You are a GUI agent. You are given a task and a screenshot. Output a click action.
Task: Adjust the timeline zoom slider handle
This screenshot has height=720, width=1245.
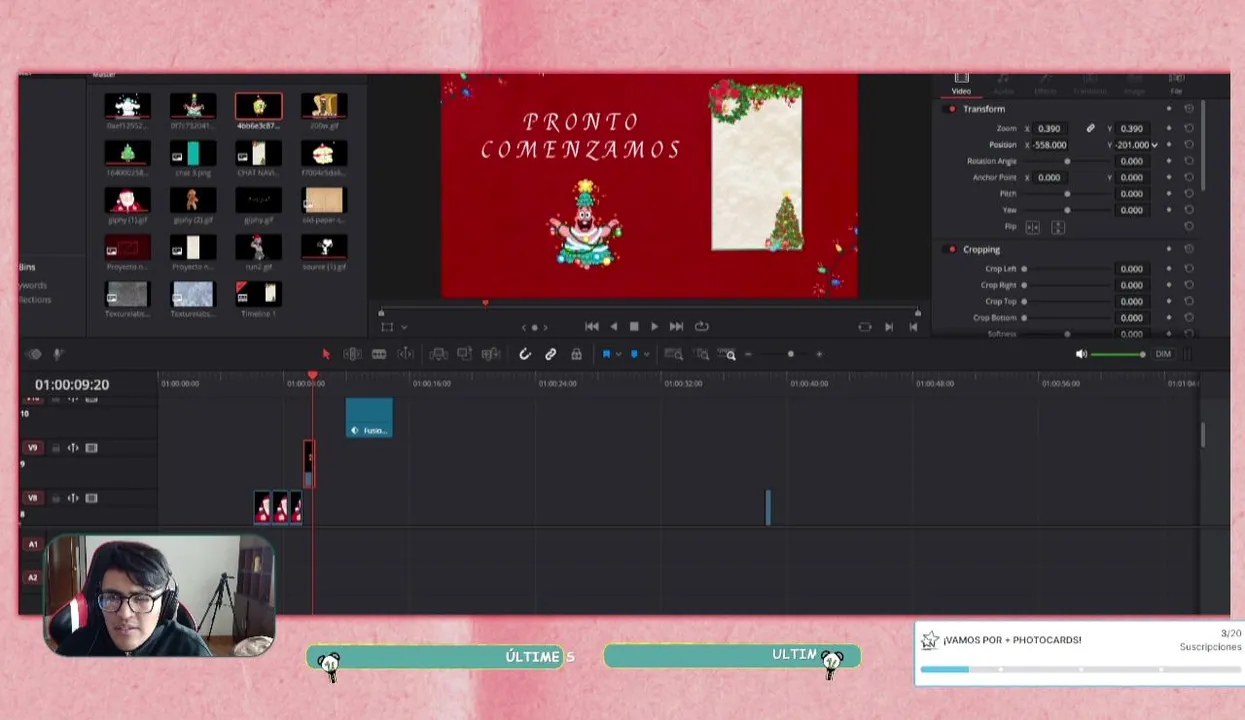(x=791, y=354)
